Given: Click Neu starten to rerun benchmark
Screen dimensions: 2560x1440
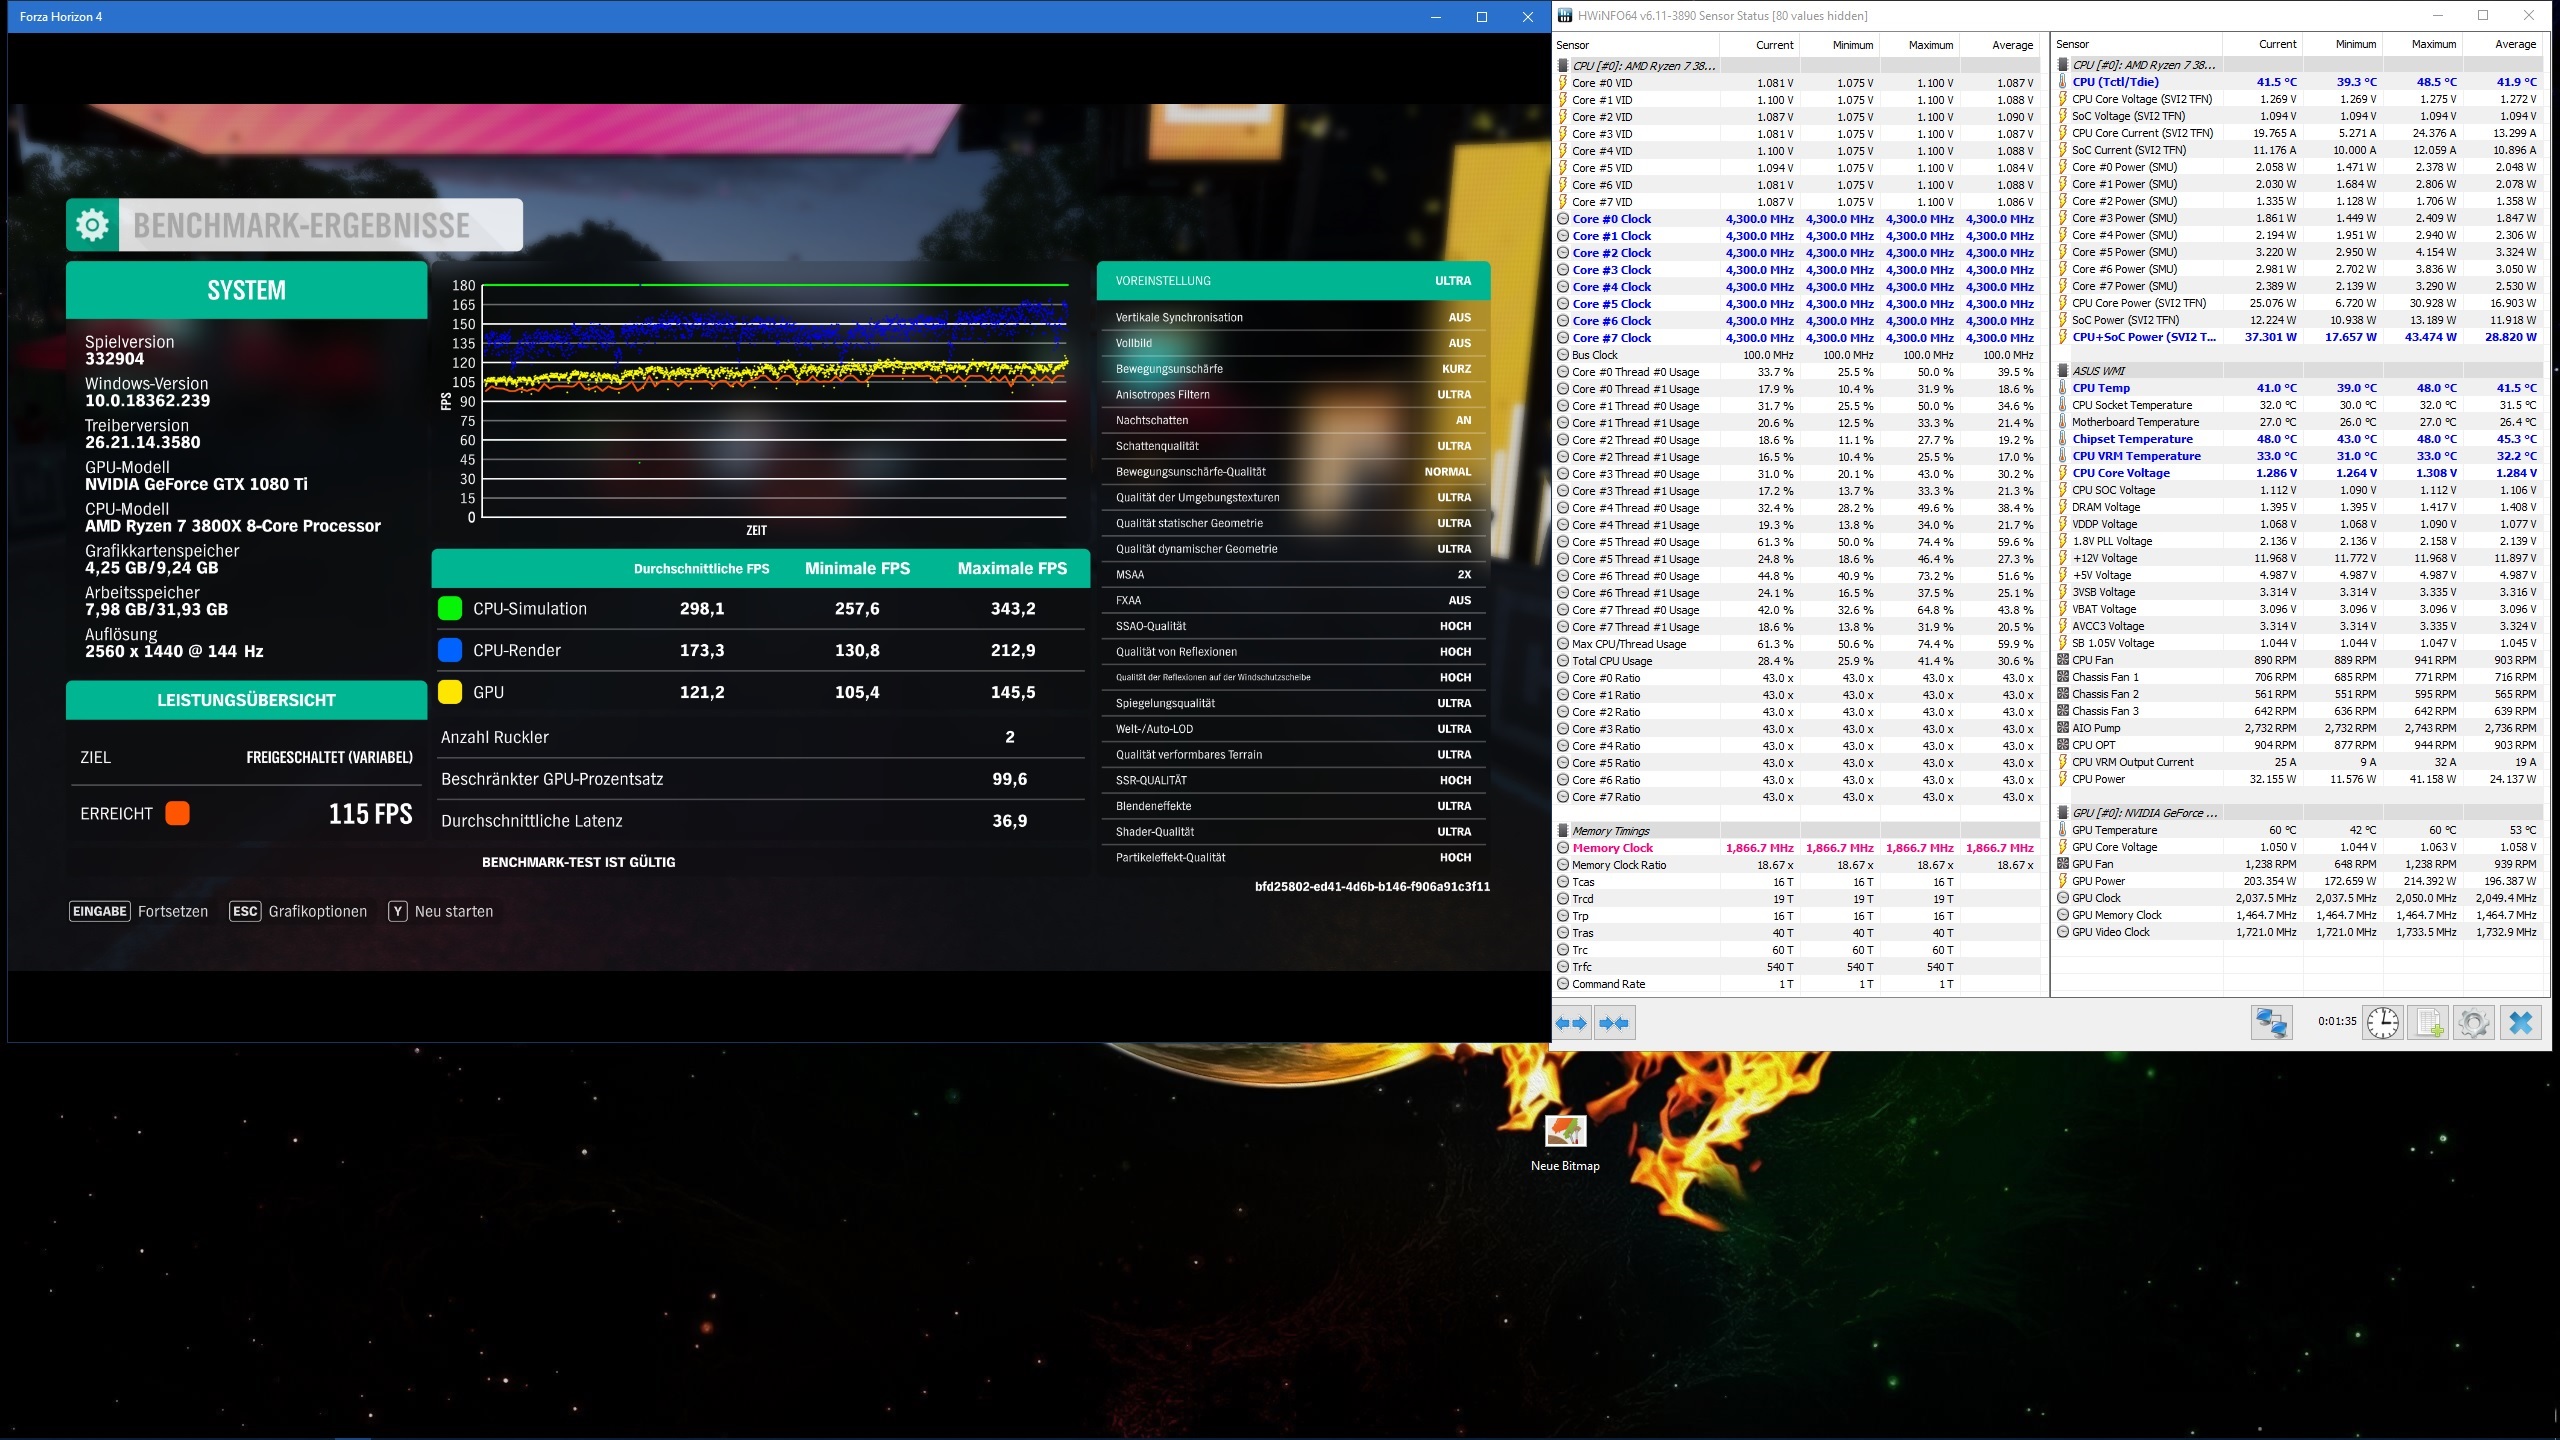Looking at the screenshot, I should 453,911.
